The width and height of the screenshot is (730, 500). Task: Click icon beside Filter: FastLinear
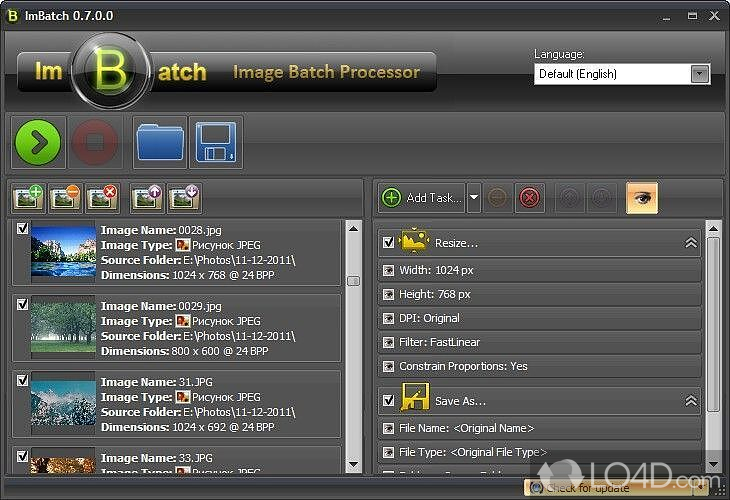click(x=388, y=342)
